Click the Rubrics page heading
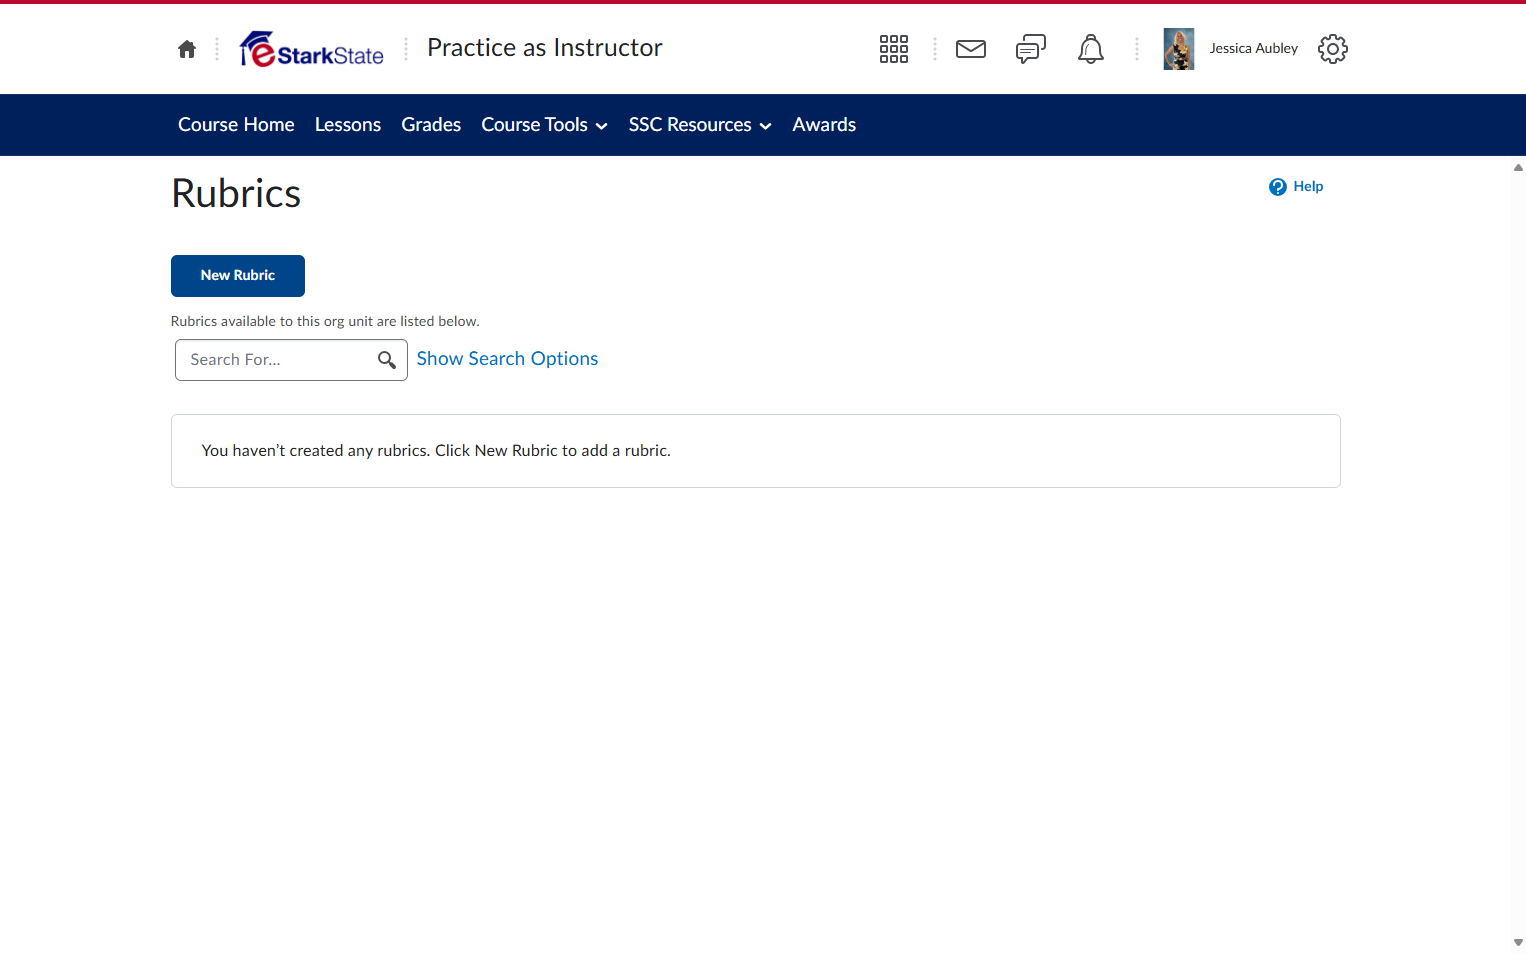The width and height of the screenshot is (1526, 954). [x=236, y=194]
